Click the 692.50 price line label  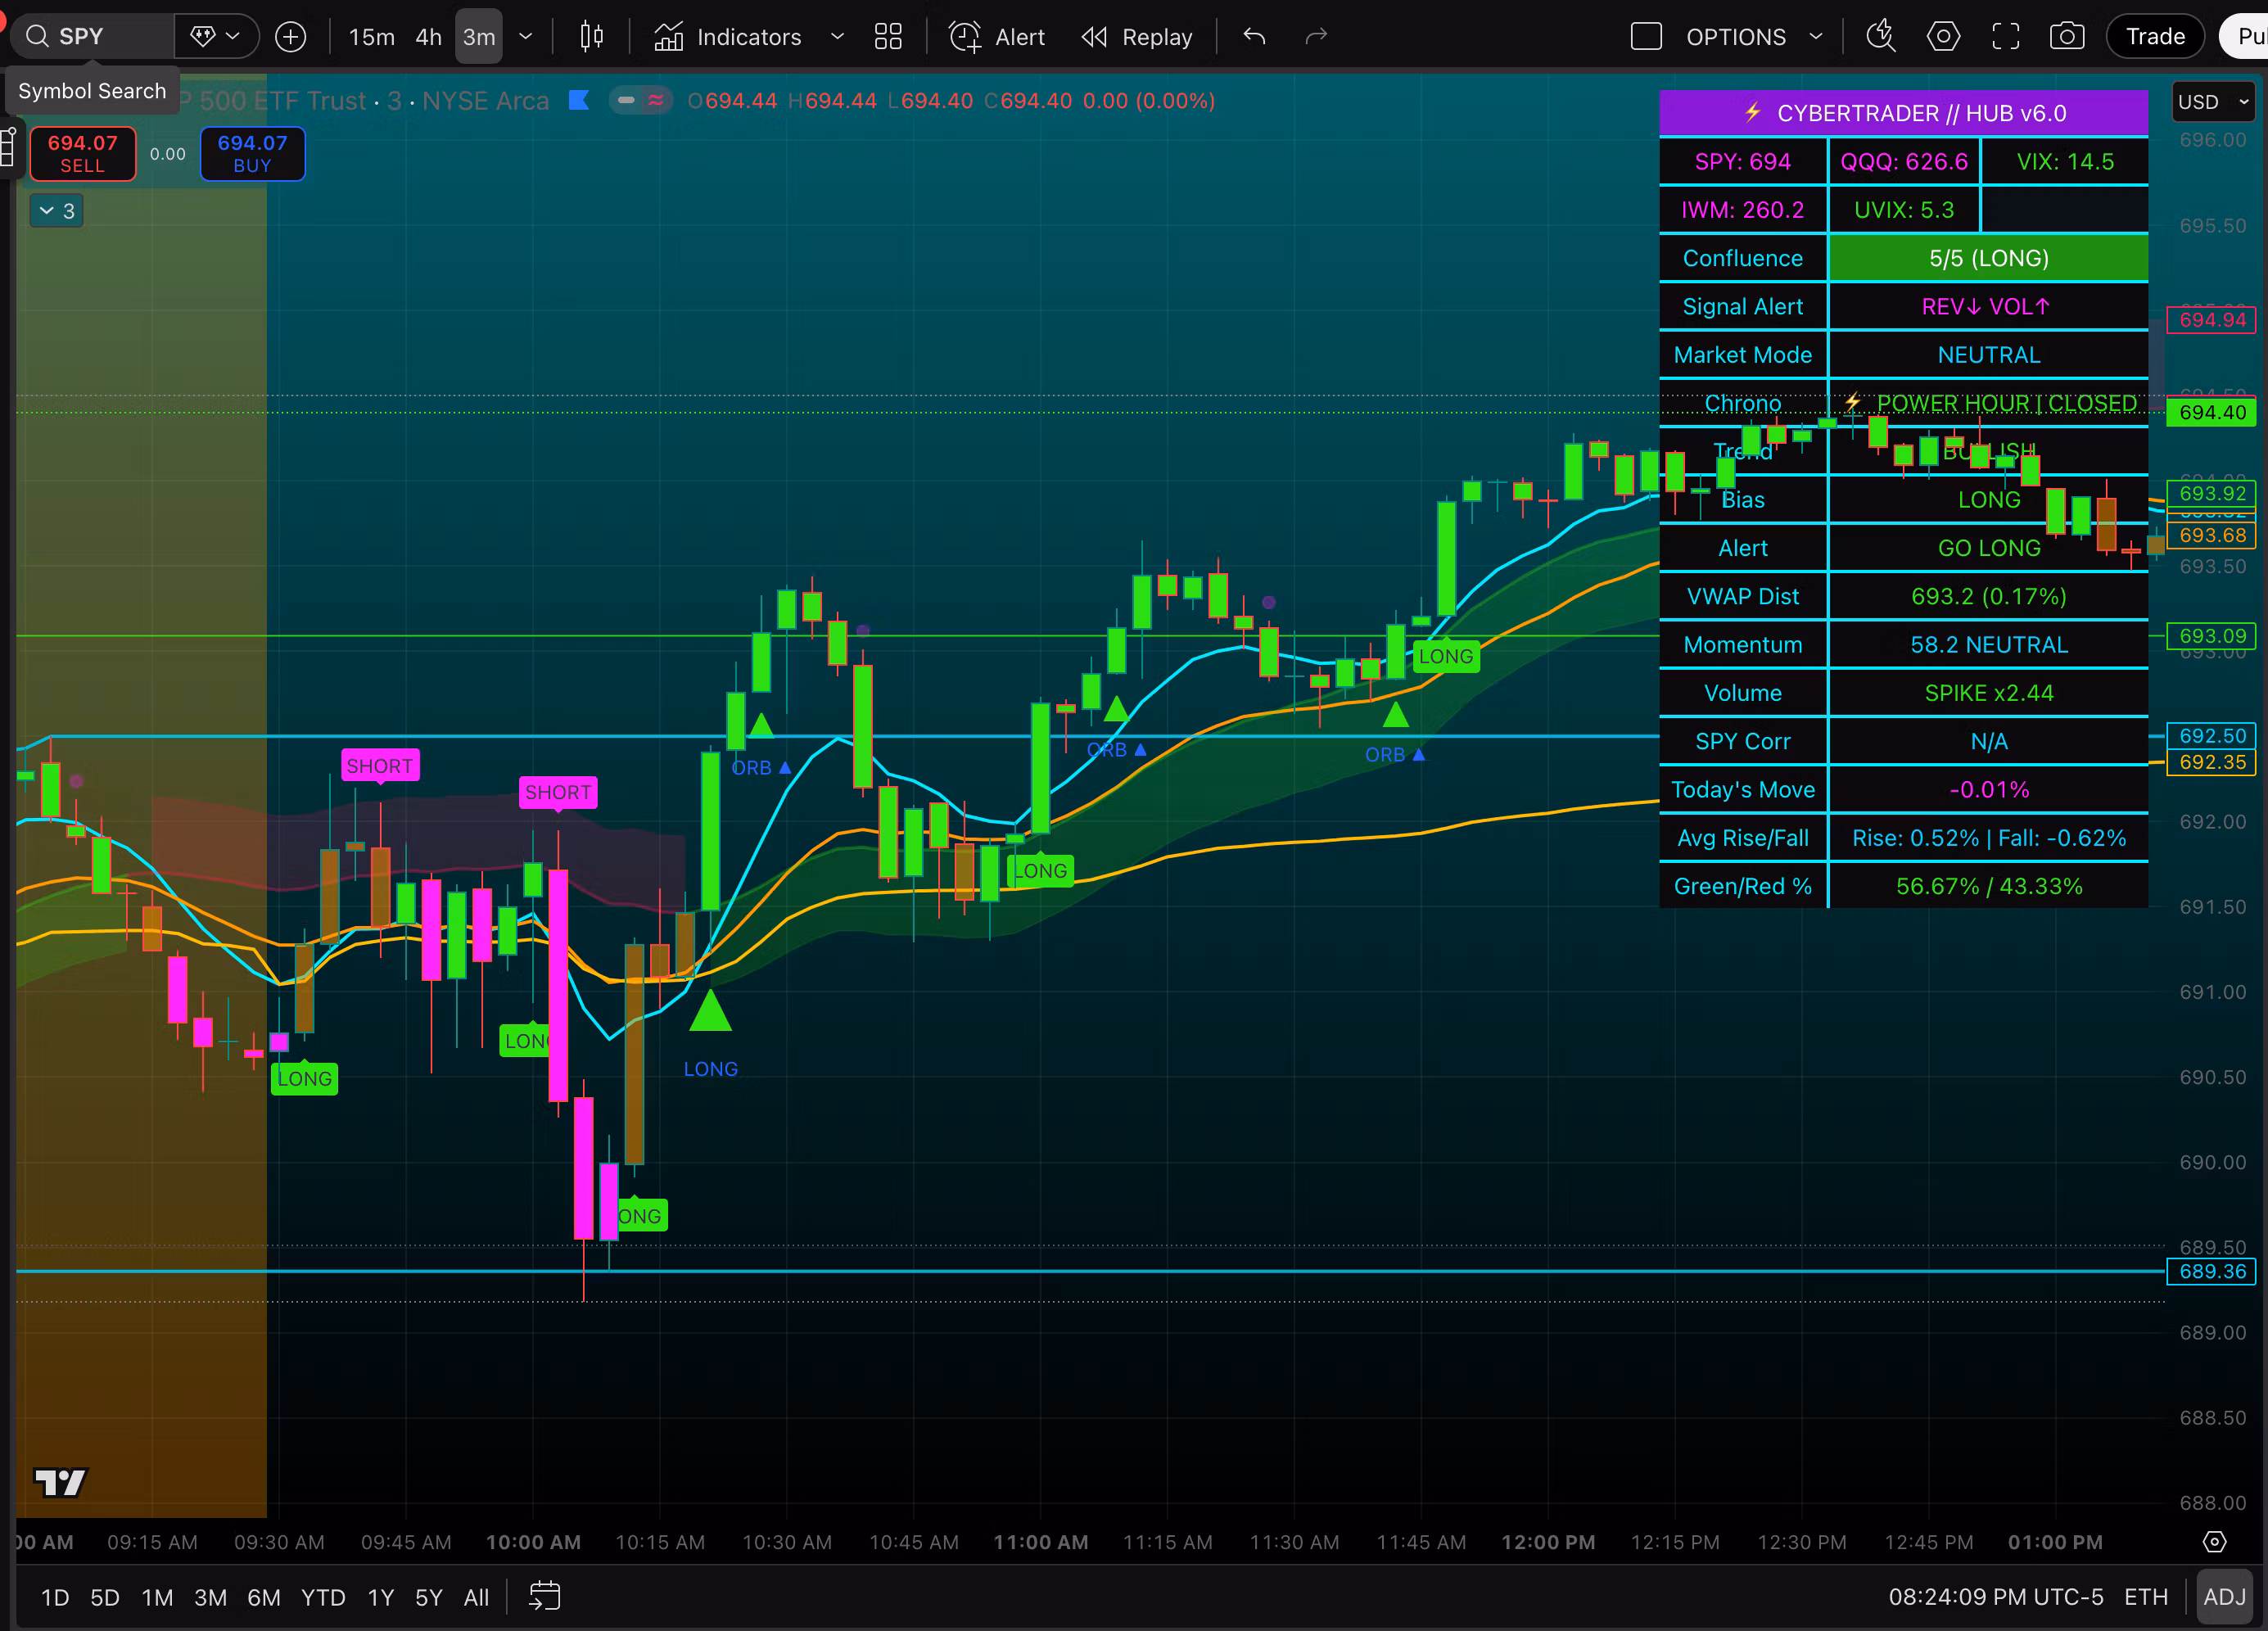pyautogui.click(x=2212, y=735)
